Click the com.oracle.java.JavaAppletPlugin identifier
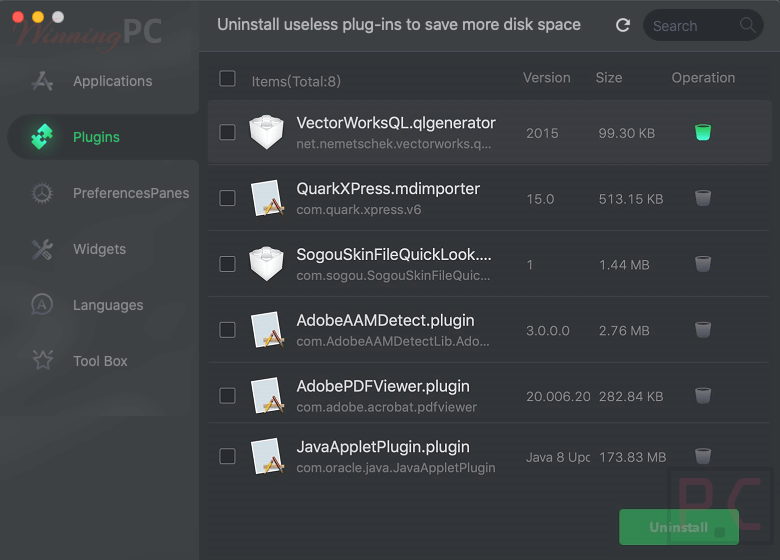 (396, 468)
